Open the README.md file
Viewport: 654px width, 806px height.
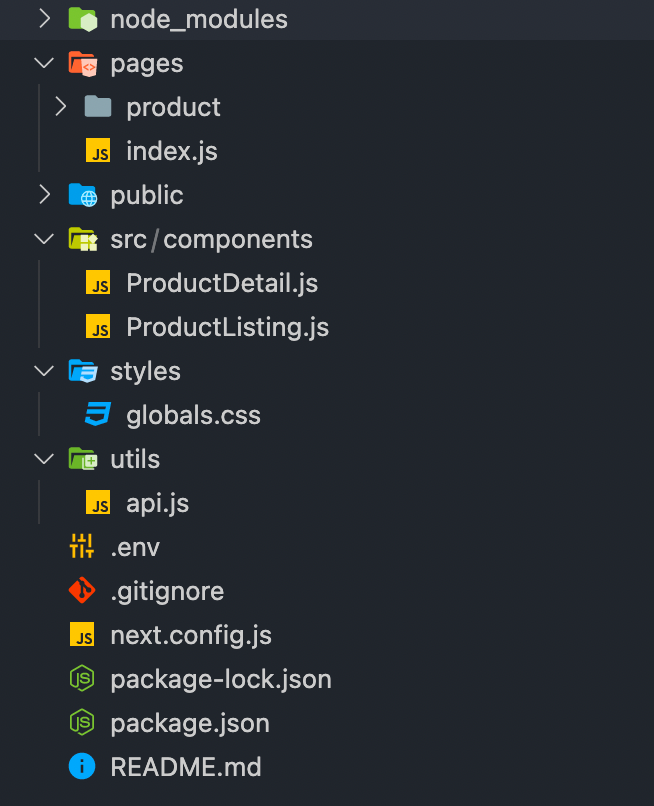[x=185, y=766]
